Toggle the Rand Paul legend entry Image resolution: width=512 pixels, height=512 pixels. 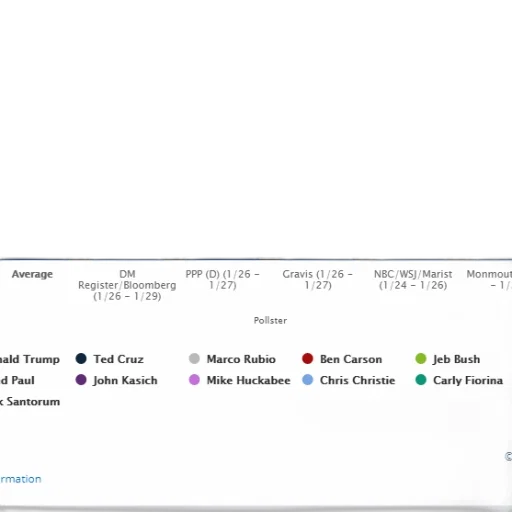pos(17,380)
